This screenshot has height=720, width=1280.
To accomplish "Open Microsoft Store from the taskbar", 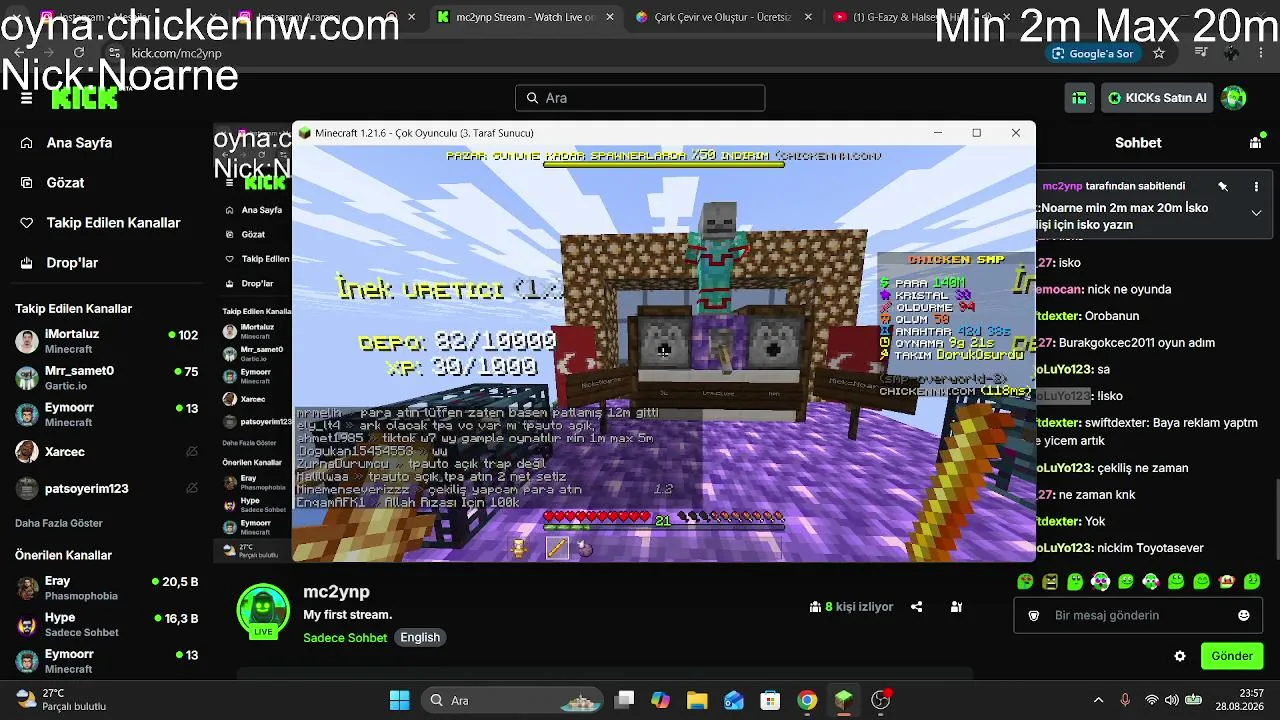I will [770, 700].
